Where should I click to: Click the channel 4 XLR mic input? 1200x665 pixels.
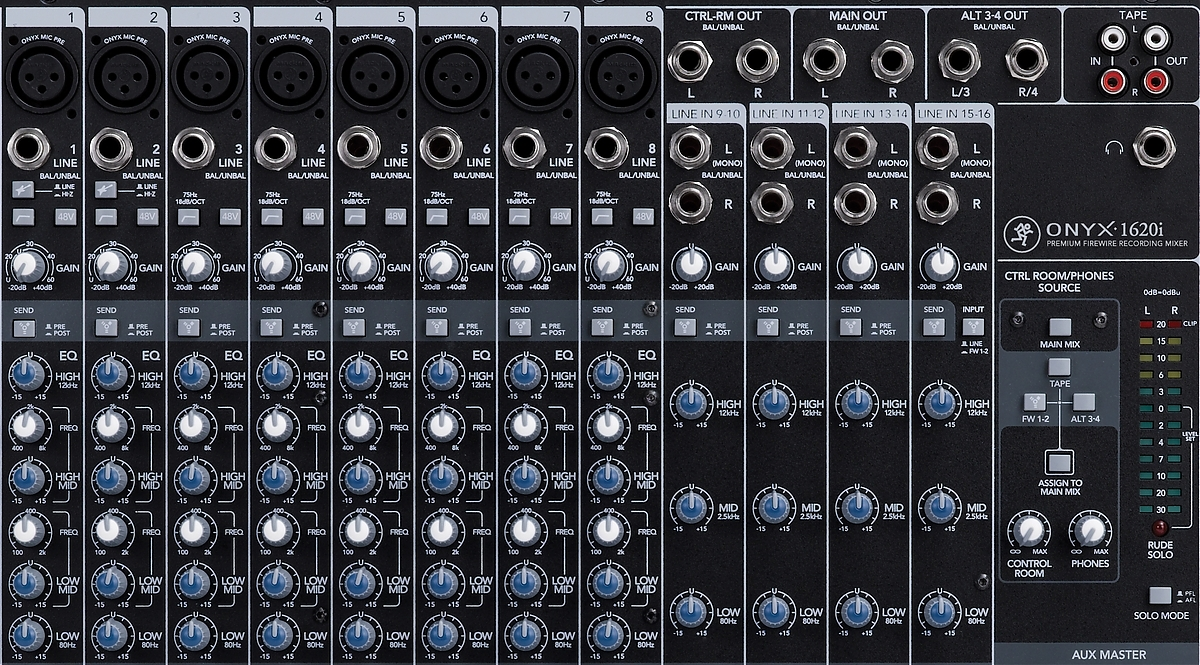[x=290, y=76]
